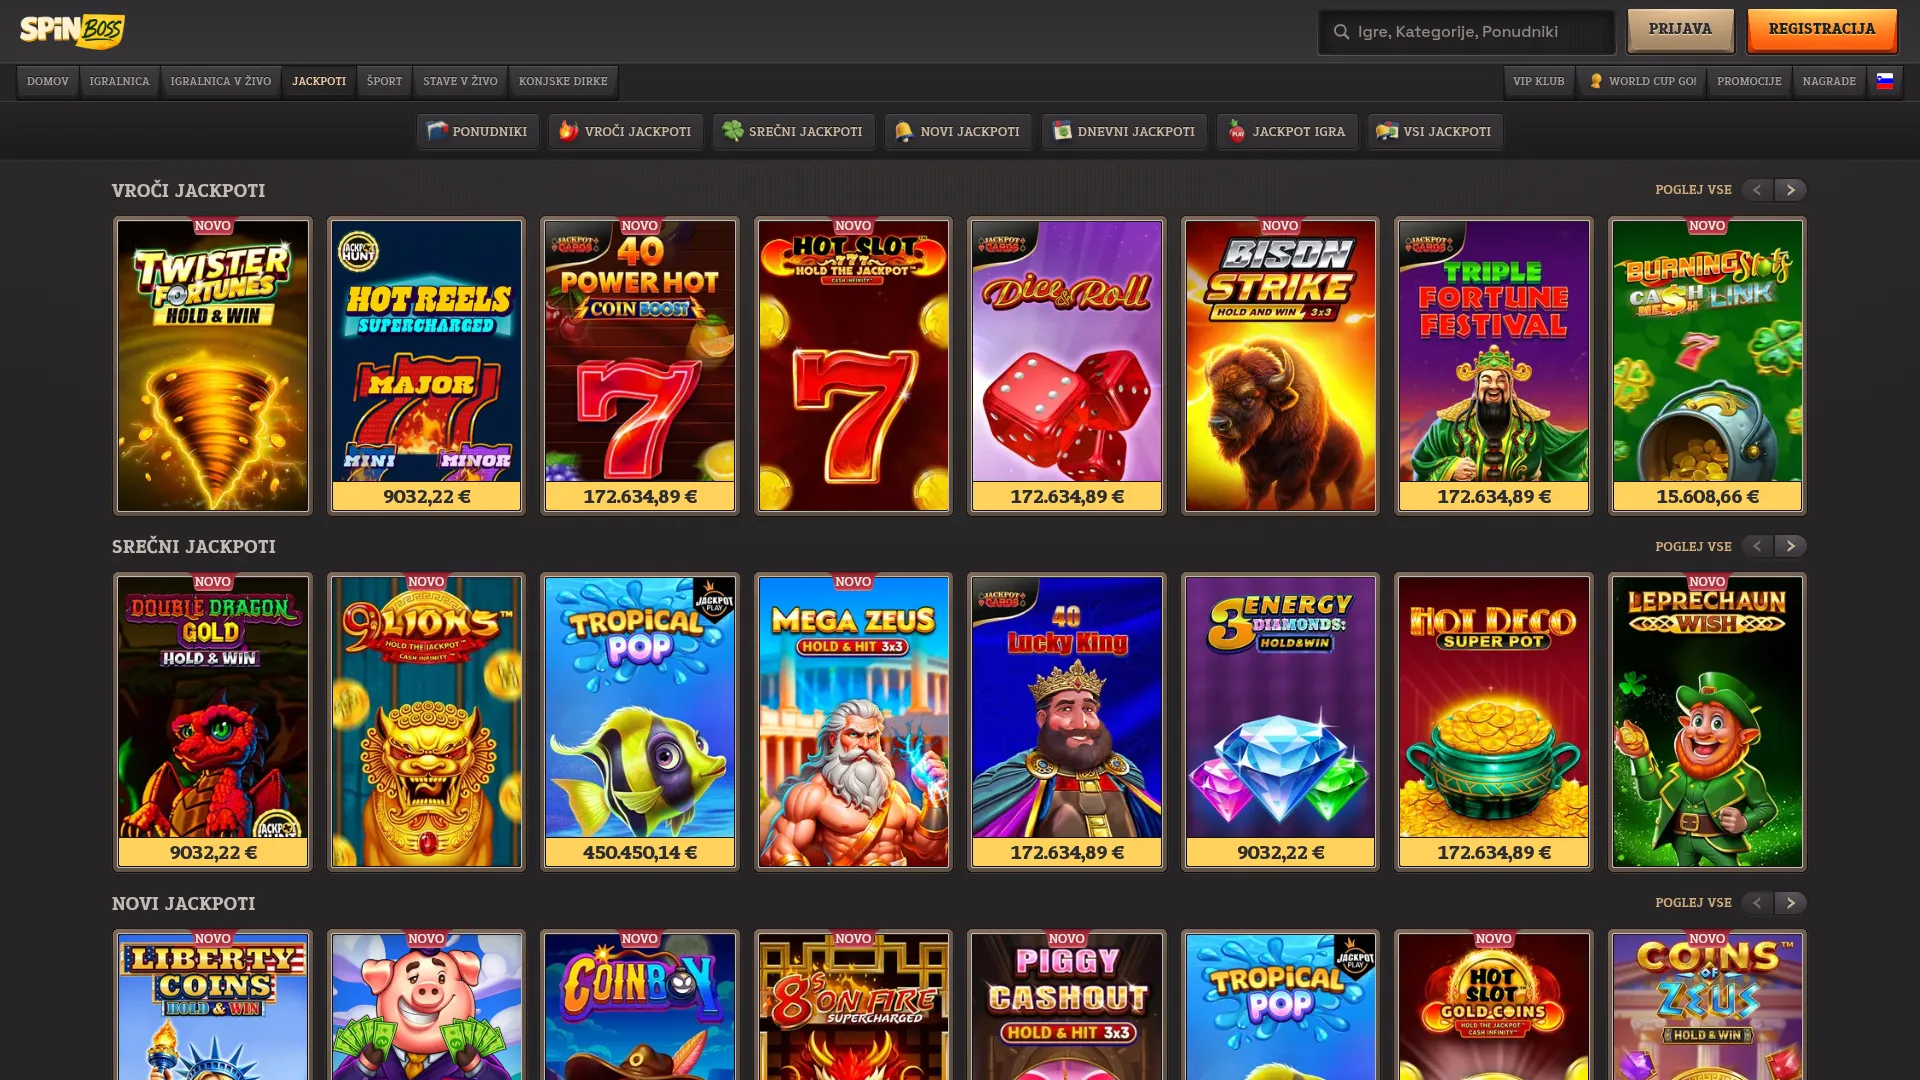Open the Burning Slots Cash Link game

coord(1707,366)
